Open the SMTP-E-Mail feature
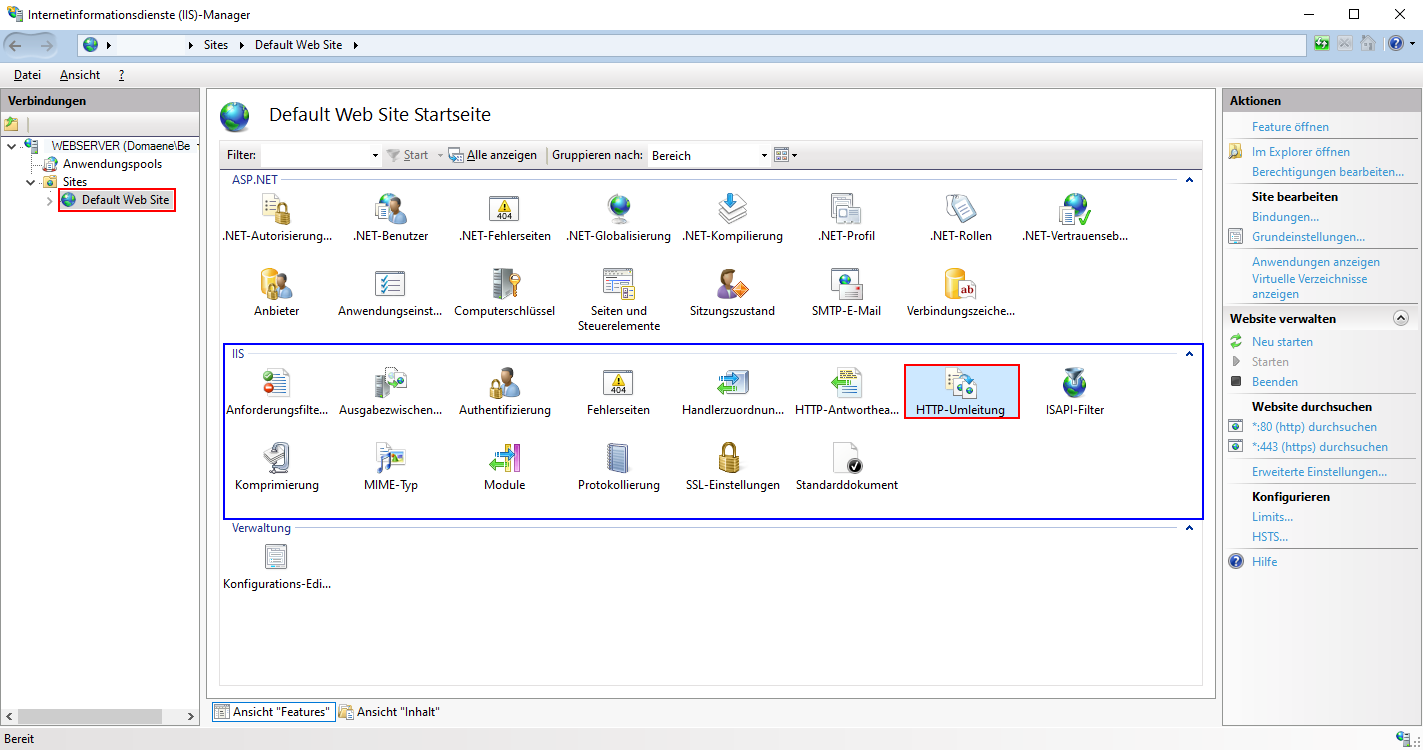Screen dimensions: 1423x750 click(846, 293)
